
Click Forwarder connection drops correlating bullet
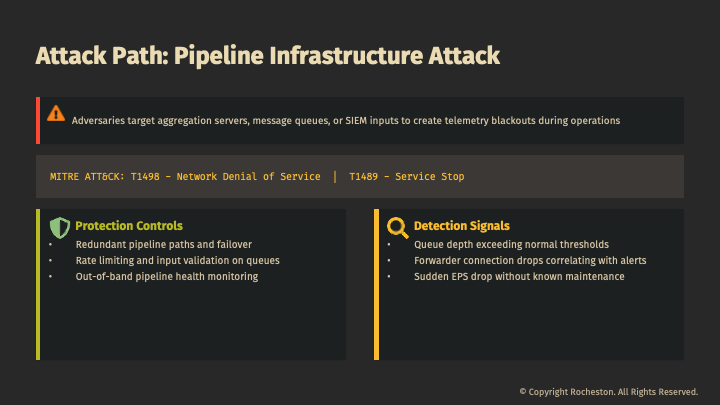[530, 260]
